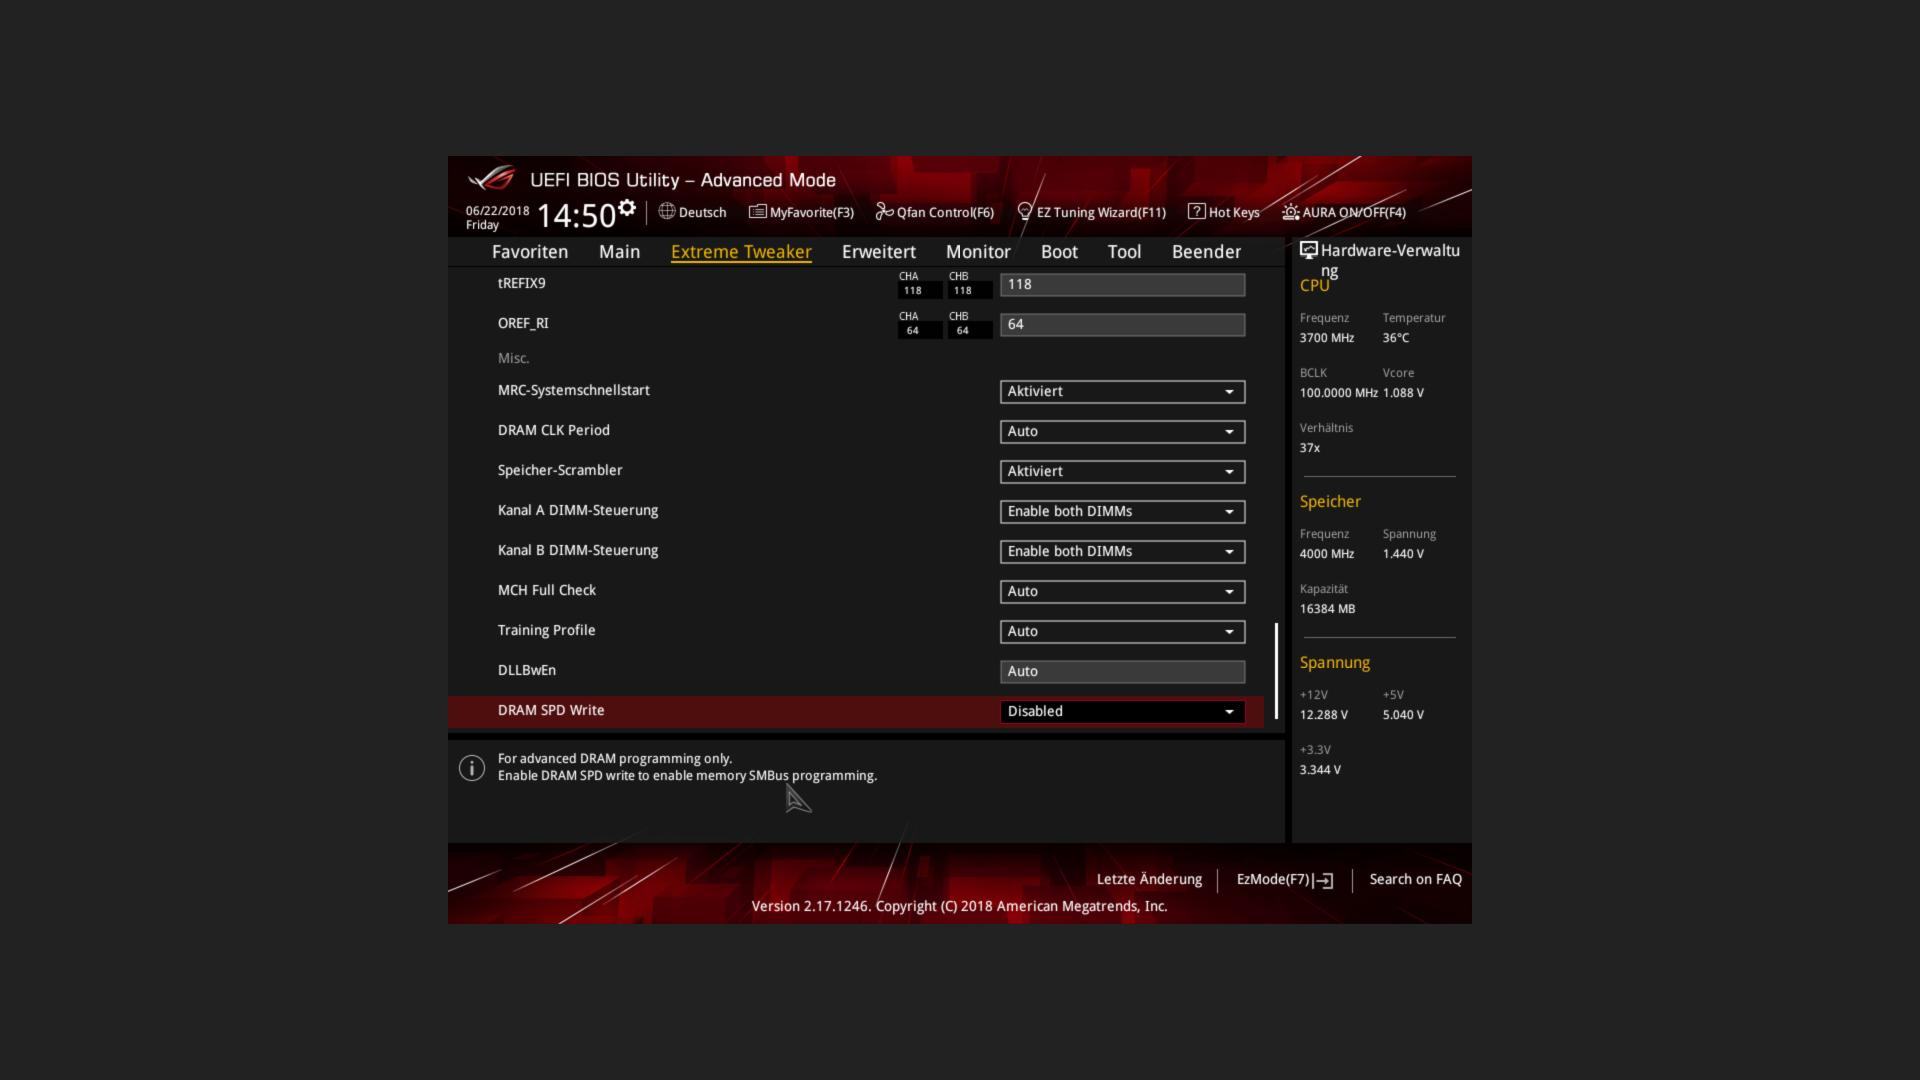This screenshot has width=1920, height=1080.
Task: Go to the Beender tab
Action: coord(1206,252)
